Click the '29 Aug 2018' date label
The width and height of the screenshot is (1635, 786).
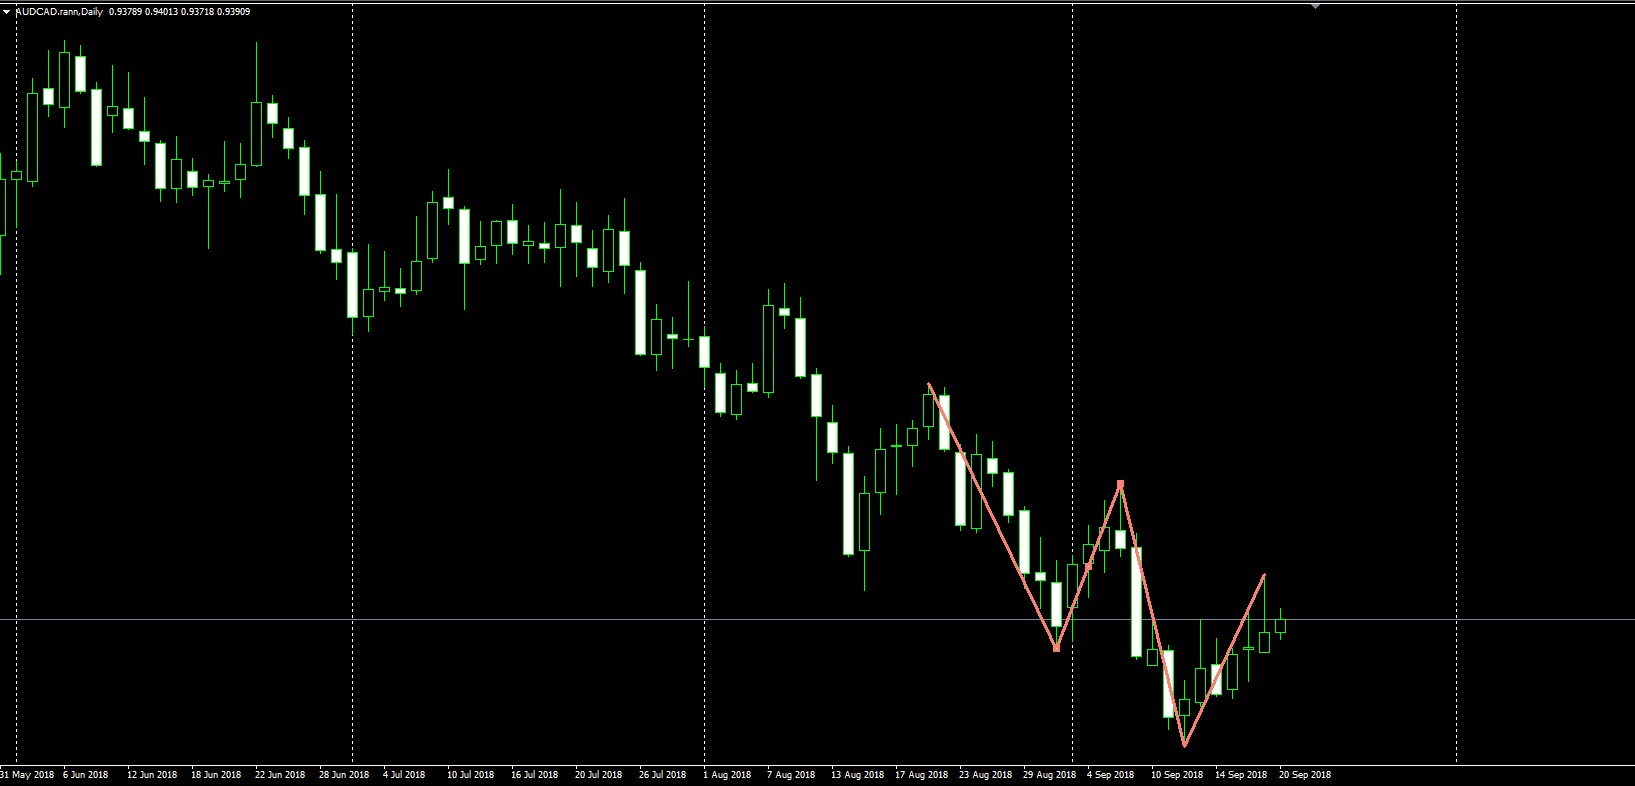coord(1049,775)
